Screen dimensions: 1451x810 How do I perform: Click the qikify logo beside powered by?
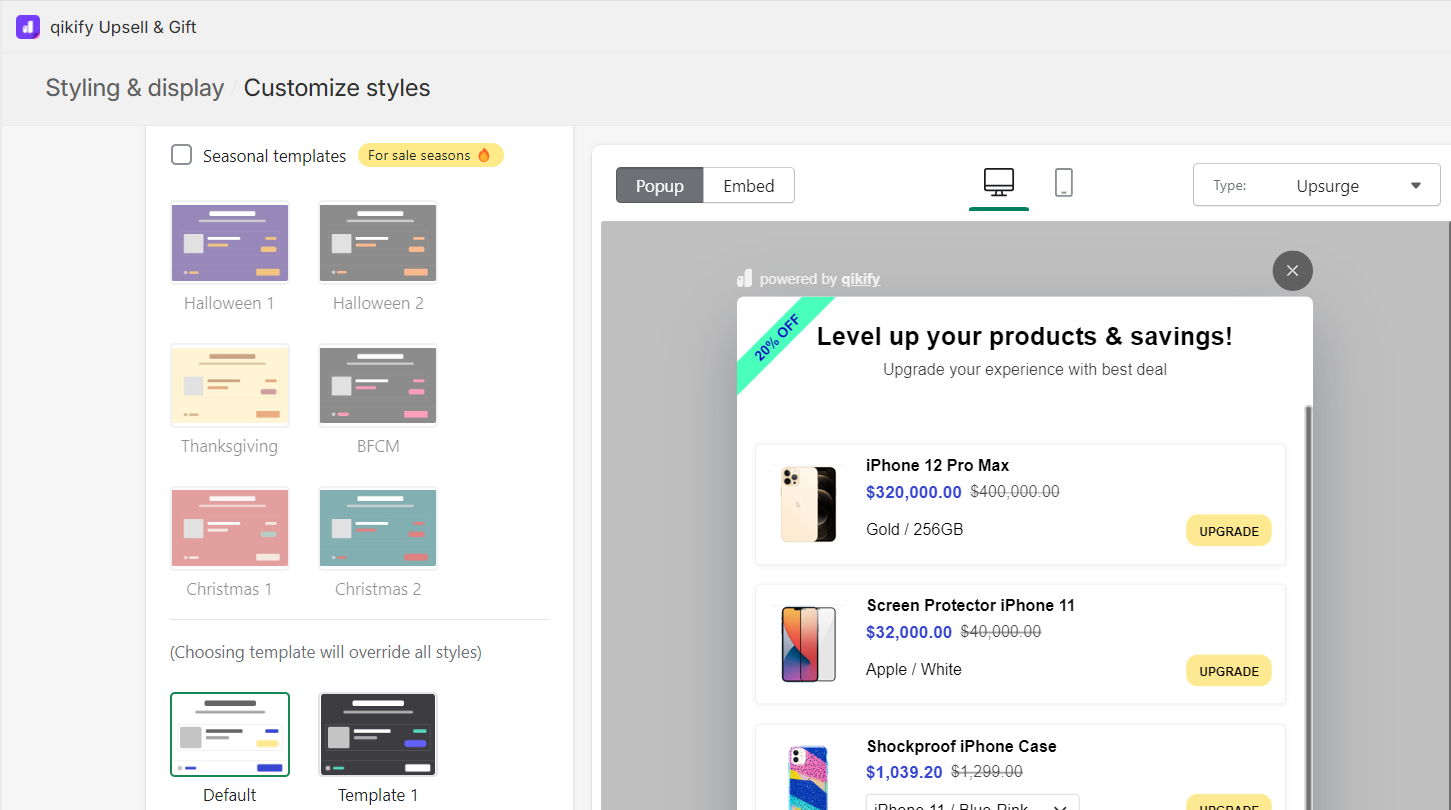[744, 278]
